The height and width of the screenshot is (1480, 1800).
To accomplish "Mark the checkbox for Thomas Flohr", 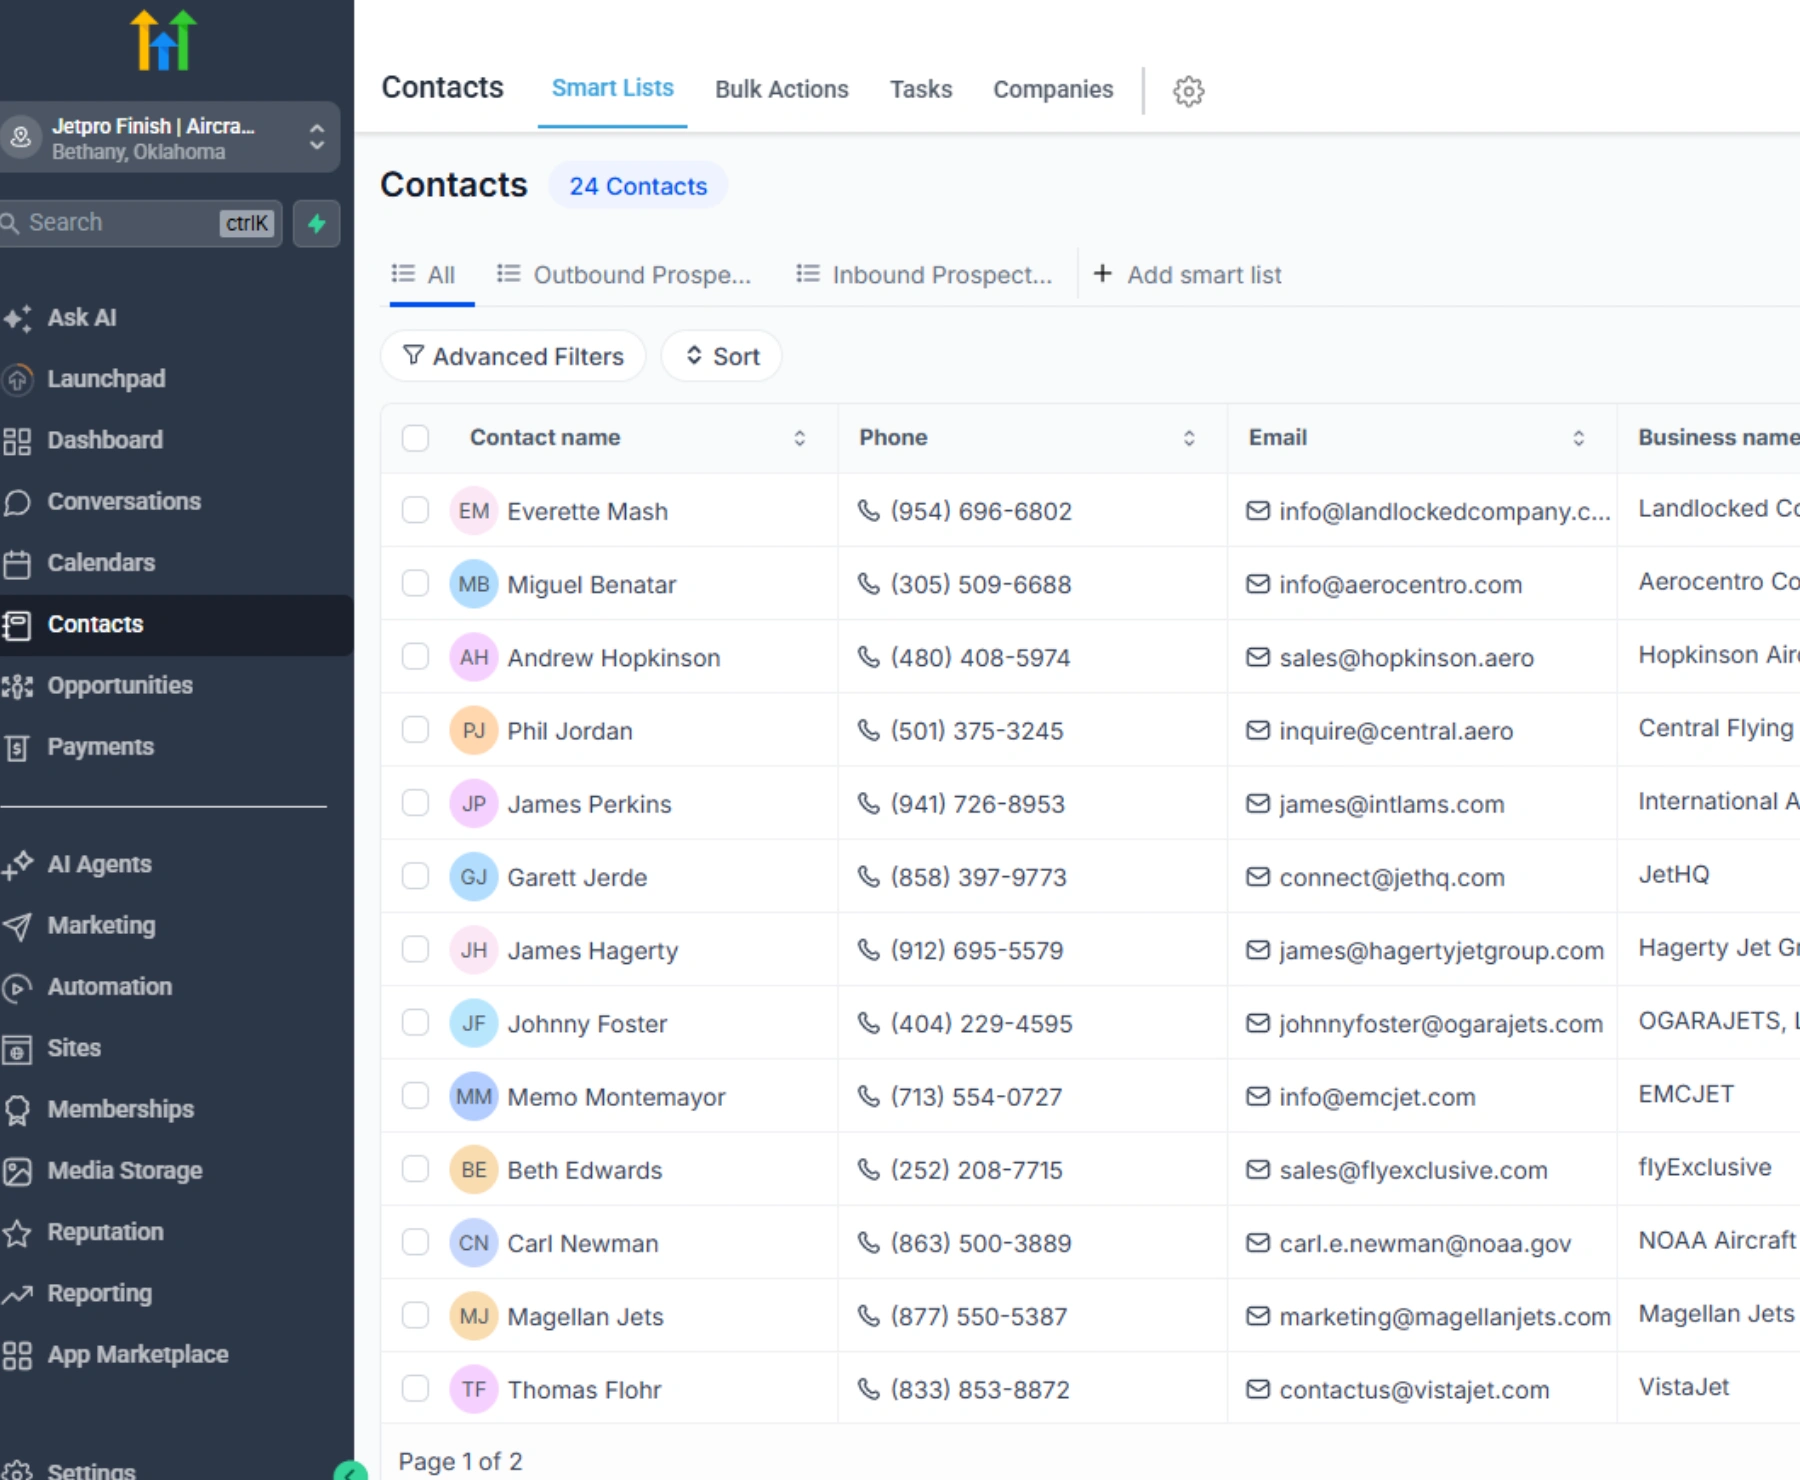I will pos(415,1388).
